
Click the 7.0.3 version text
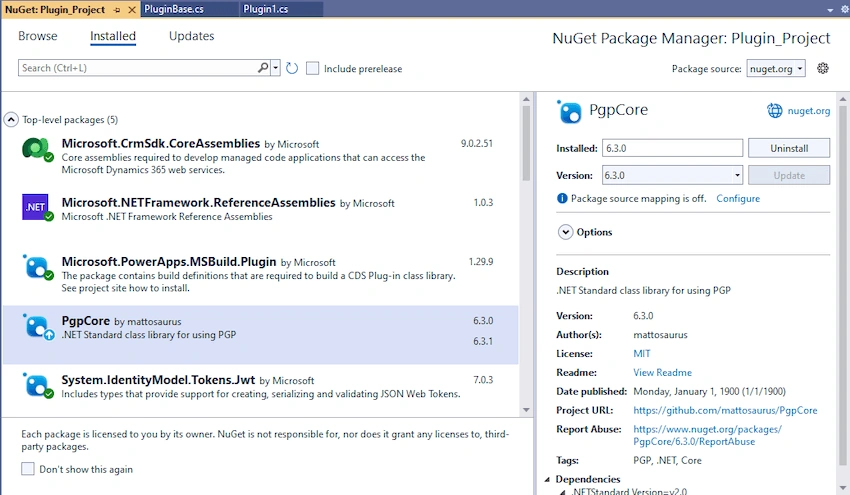pyautogui.click(x=483, y=380)
